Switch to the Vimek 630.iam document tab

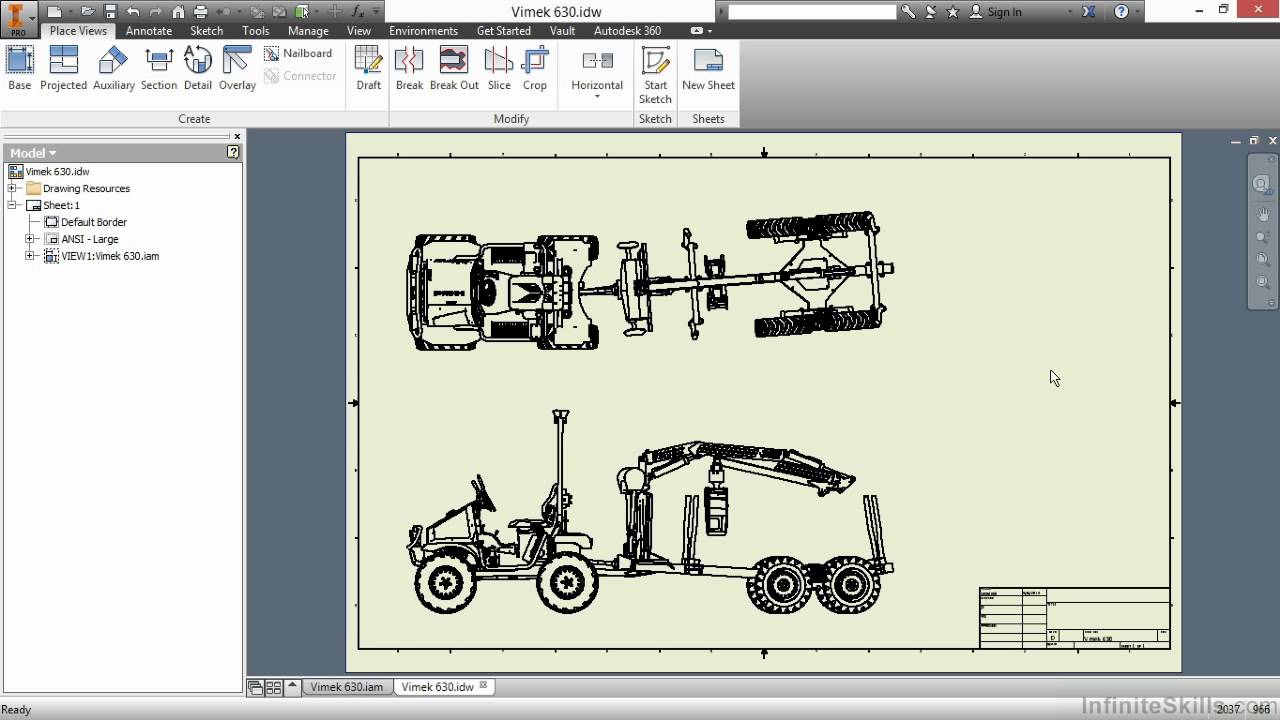[x=346, y=686]
